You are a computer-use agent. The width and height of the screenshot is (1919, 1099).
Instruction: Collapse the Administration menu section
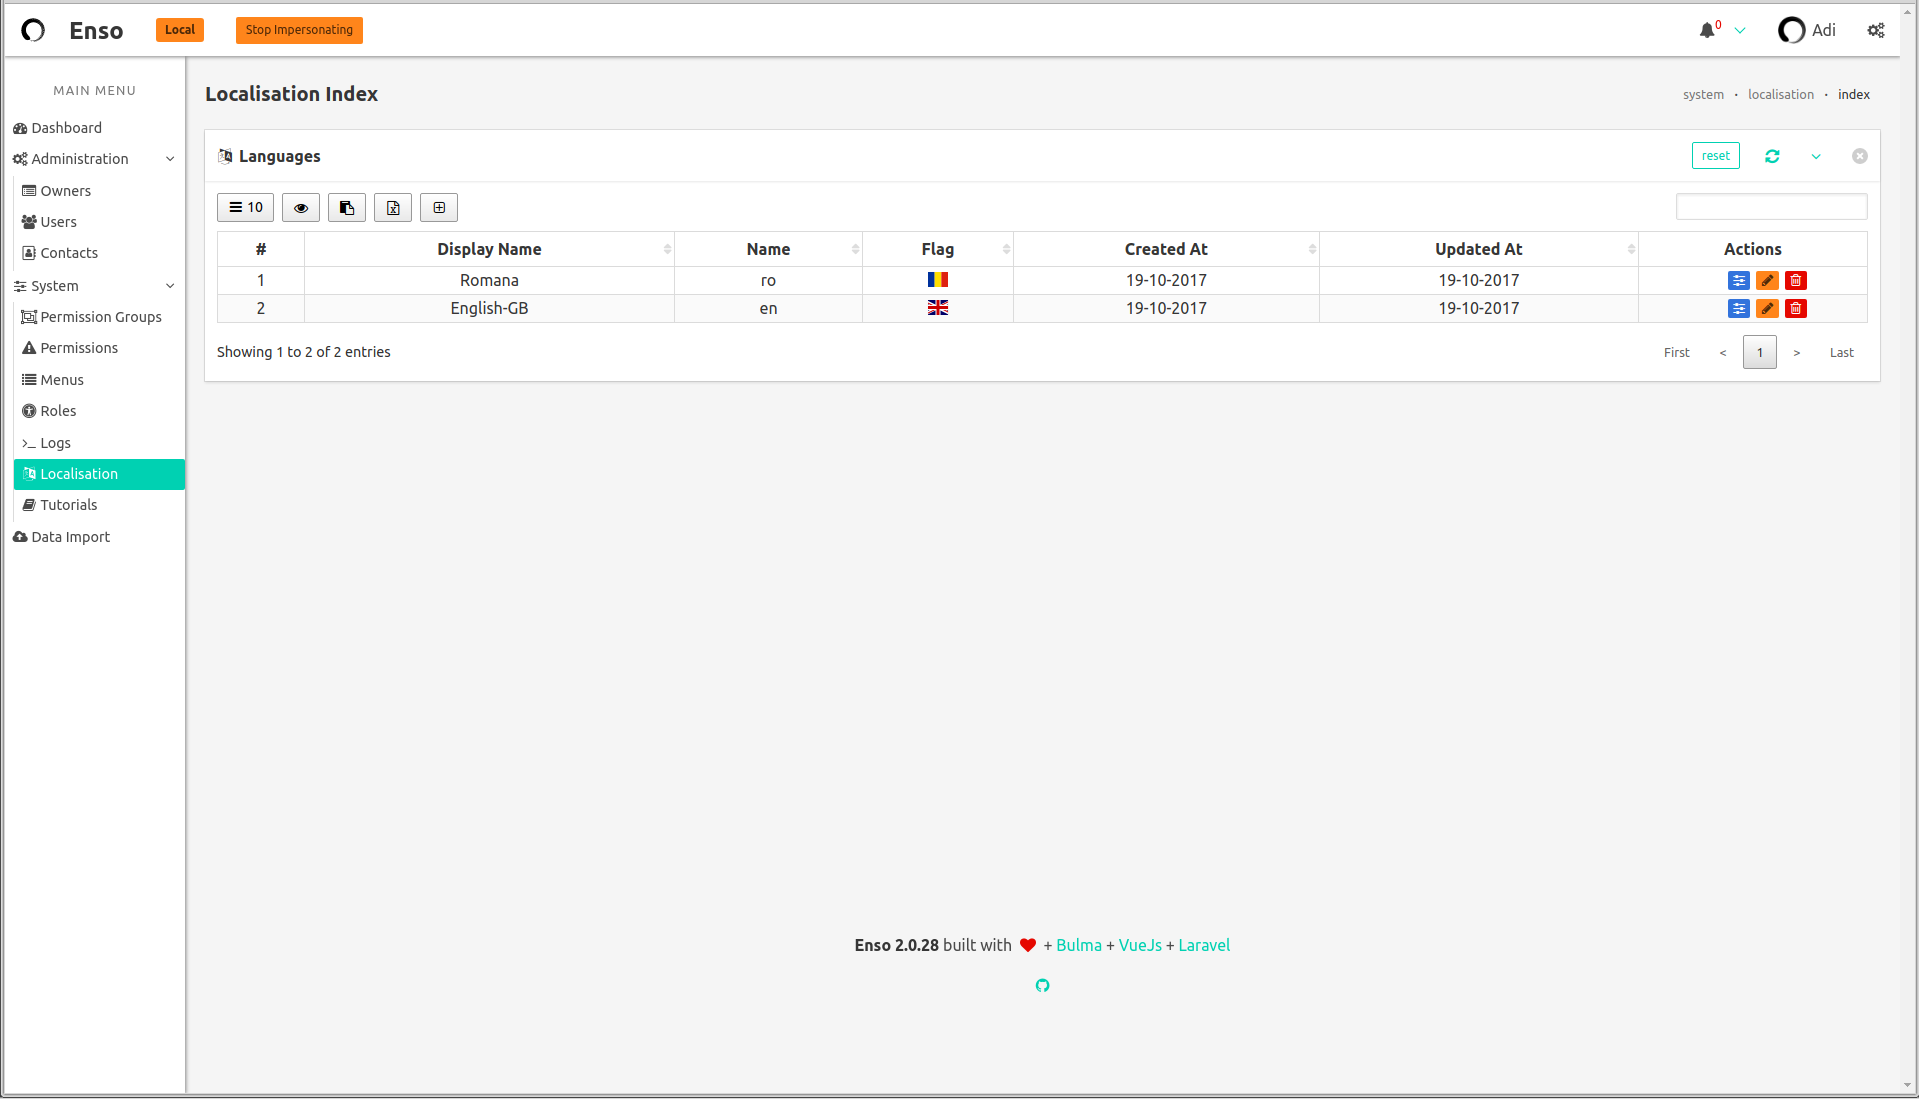click(x=170, y=158)
